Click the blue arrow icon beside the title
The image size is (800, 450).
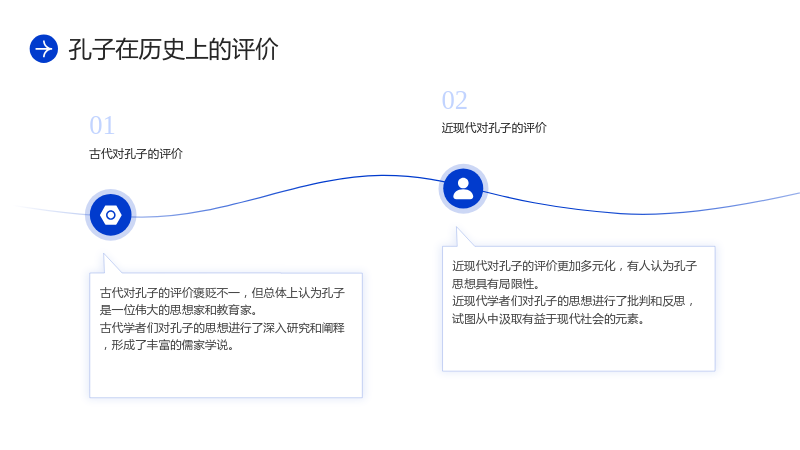43,49
